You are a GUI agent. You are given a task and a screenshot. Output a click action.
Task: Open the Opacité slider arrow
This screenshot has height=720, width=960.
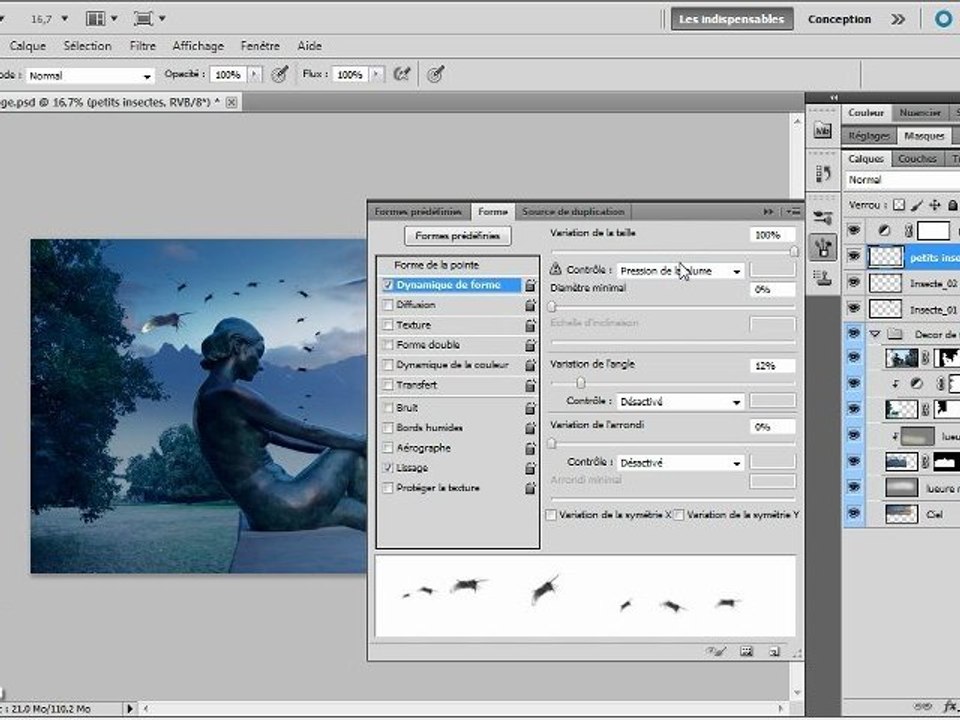pos(255,75)
